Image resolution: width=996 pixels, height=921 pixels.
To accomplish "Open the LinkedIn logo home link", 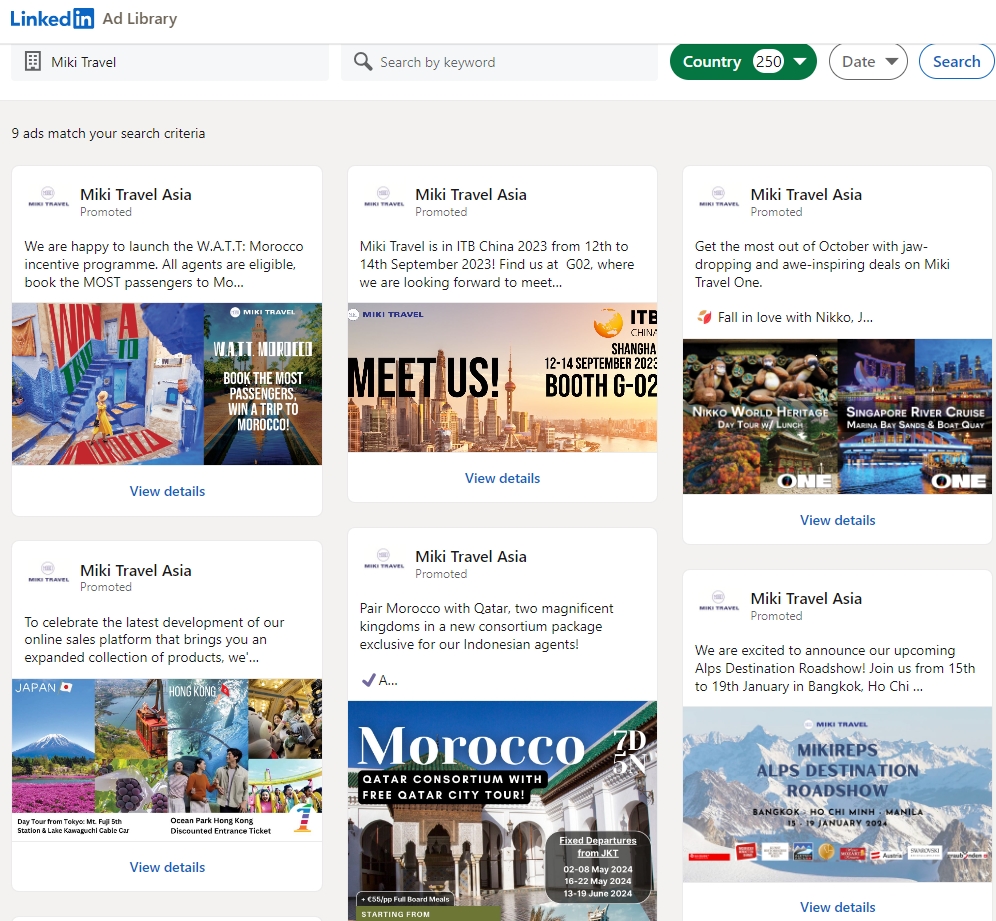I will (x=51, y=18).
